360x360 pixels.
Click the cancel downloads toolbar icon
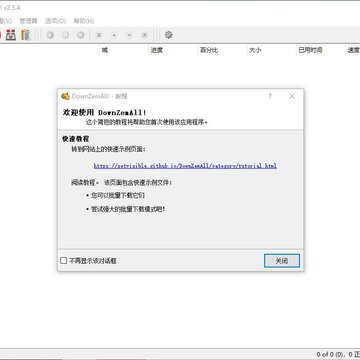81,35
